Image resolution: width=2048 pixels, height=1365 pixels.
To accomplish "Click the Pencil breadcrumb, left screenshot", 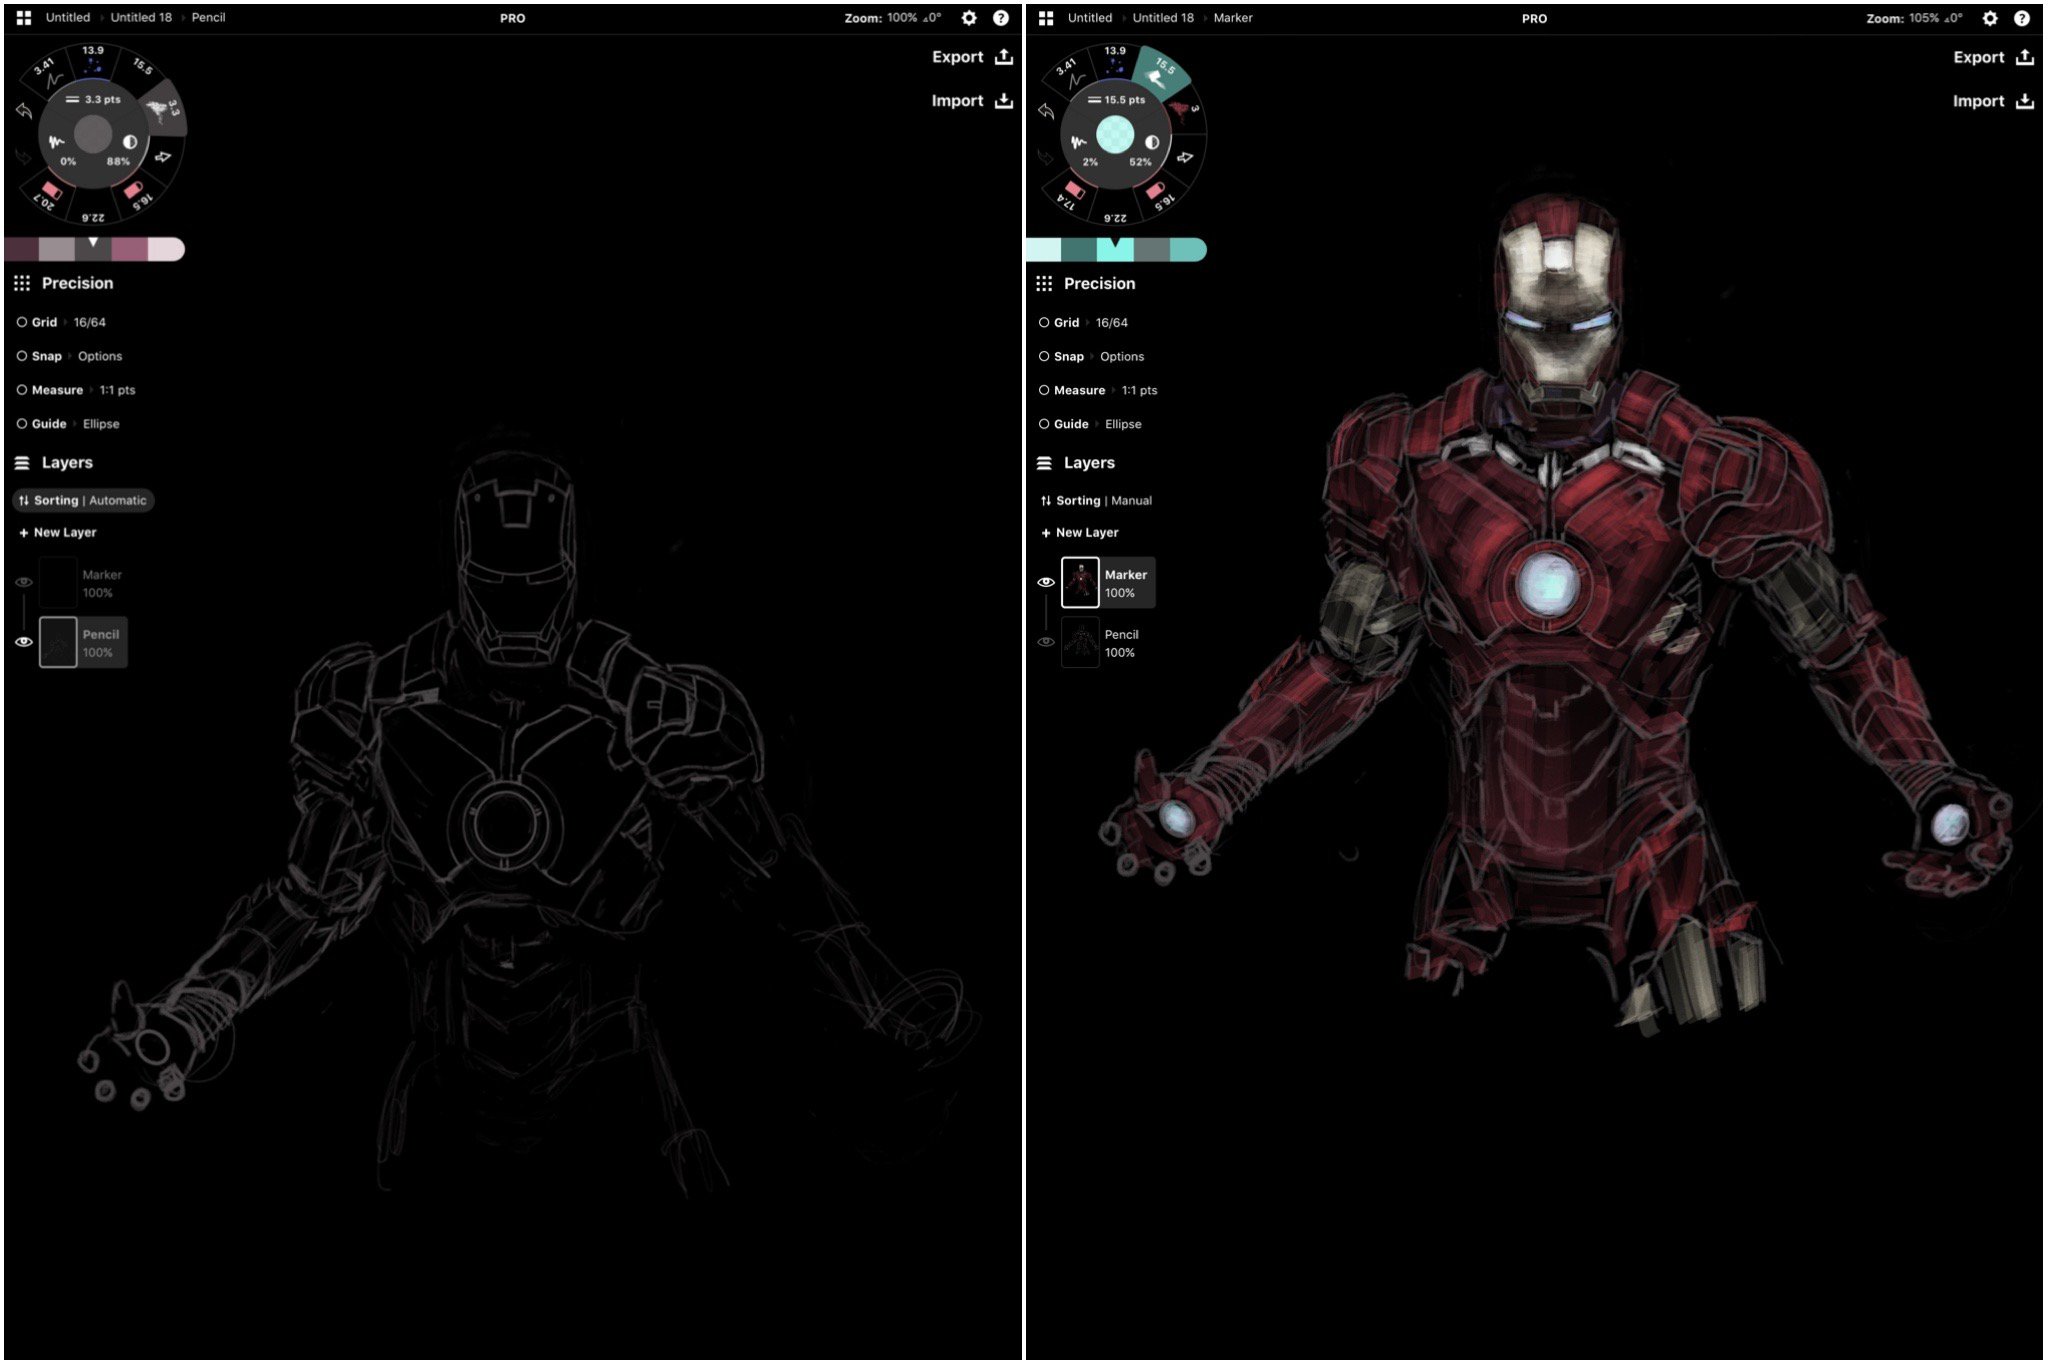I will (x=208, y=18).
